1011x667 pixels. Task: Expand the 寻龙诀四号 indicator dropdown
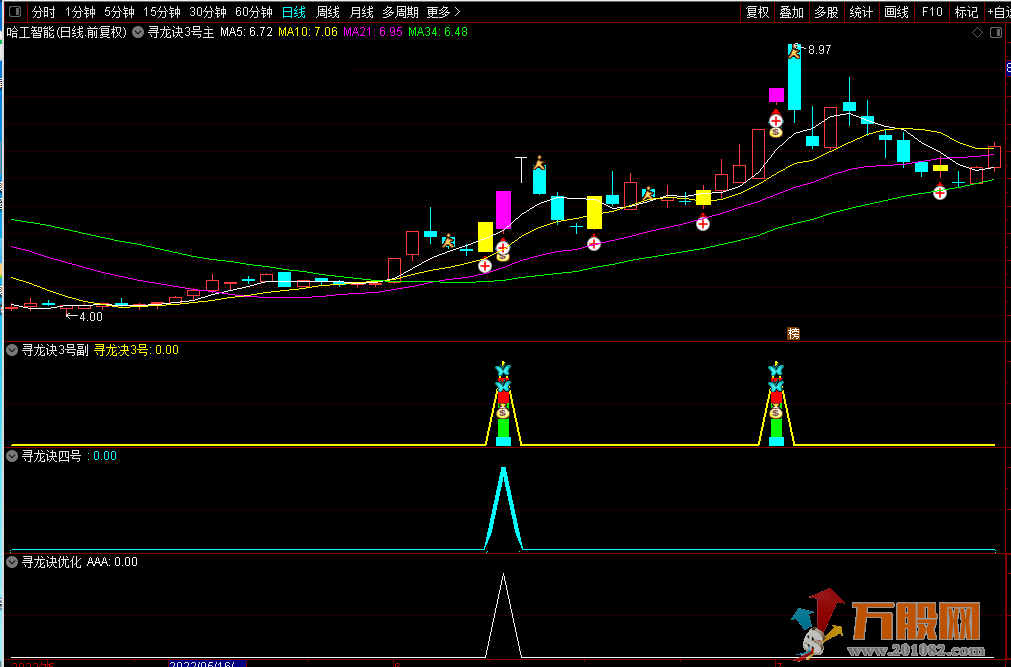[x=12, y=456]
